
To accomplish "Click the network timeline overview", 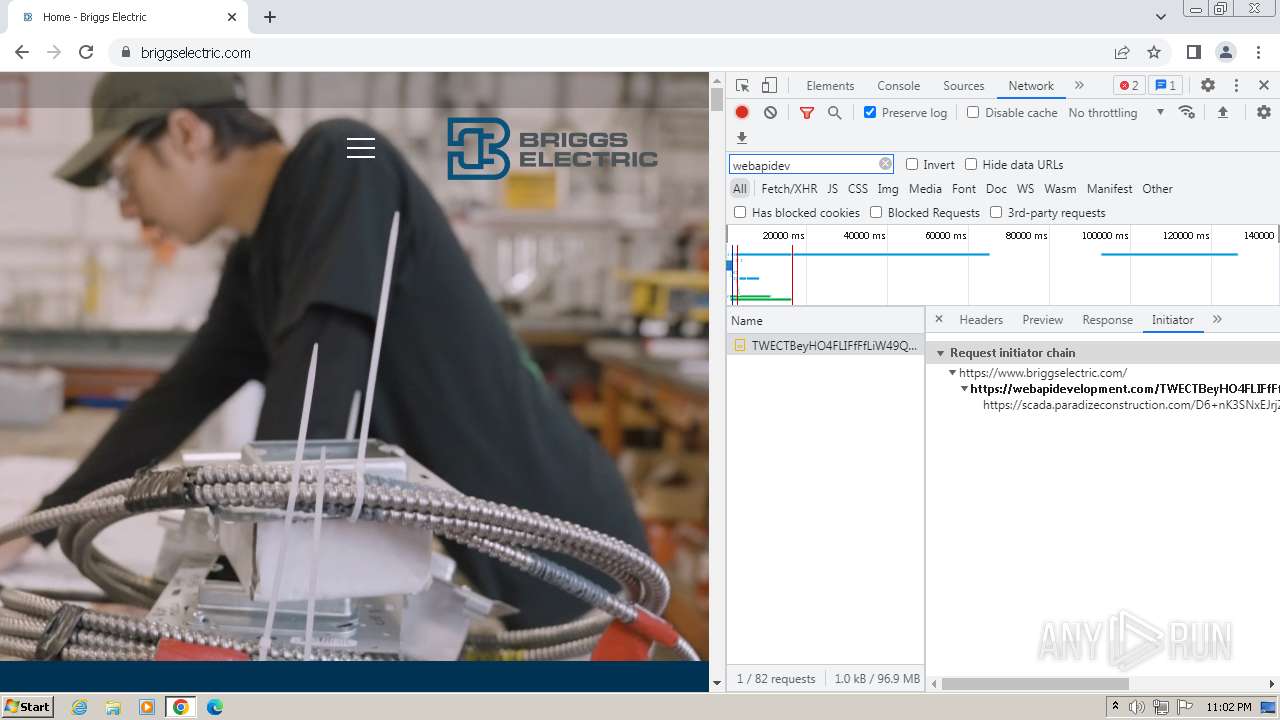I will (1003, 265).
